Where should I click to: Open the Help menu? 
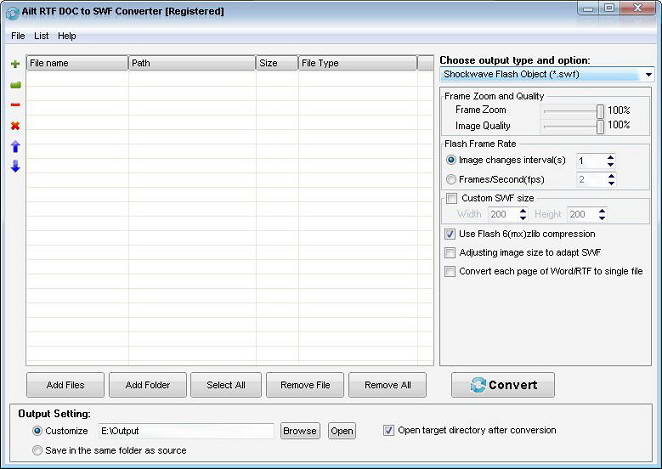pyautogui.click(x=67, y=36)
